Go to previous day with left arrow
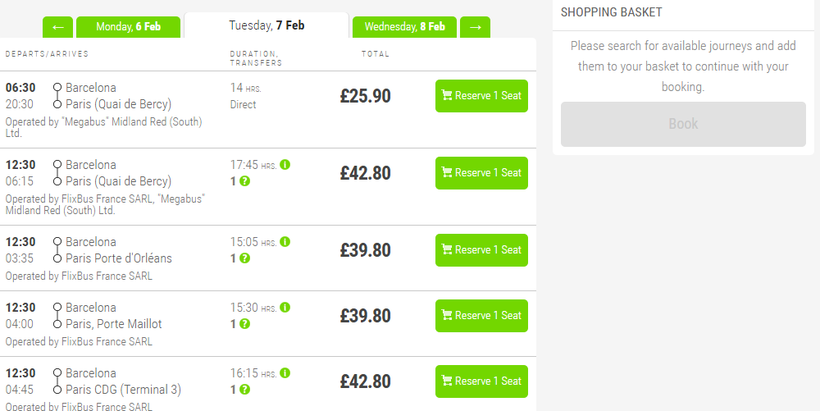 pos(58,26)
